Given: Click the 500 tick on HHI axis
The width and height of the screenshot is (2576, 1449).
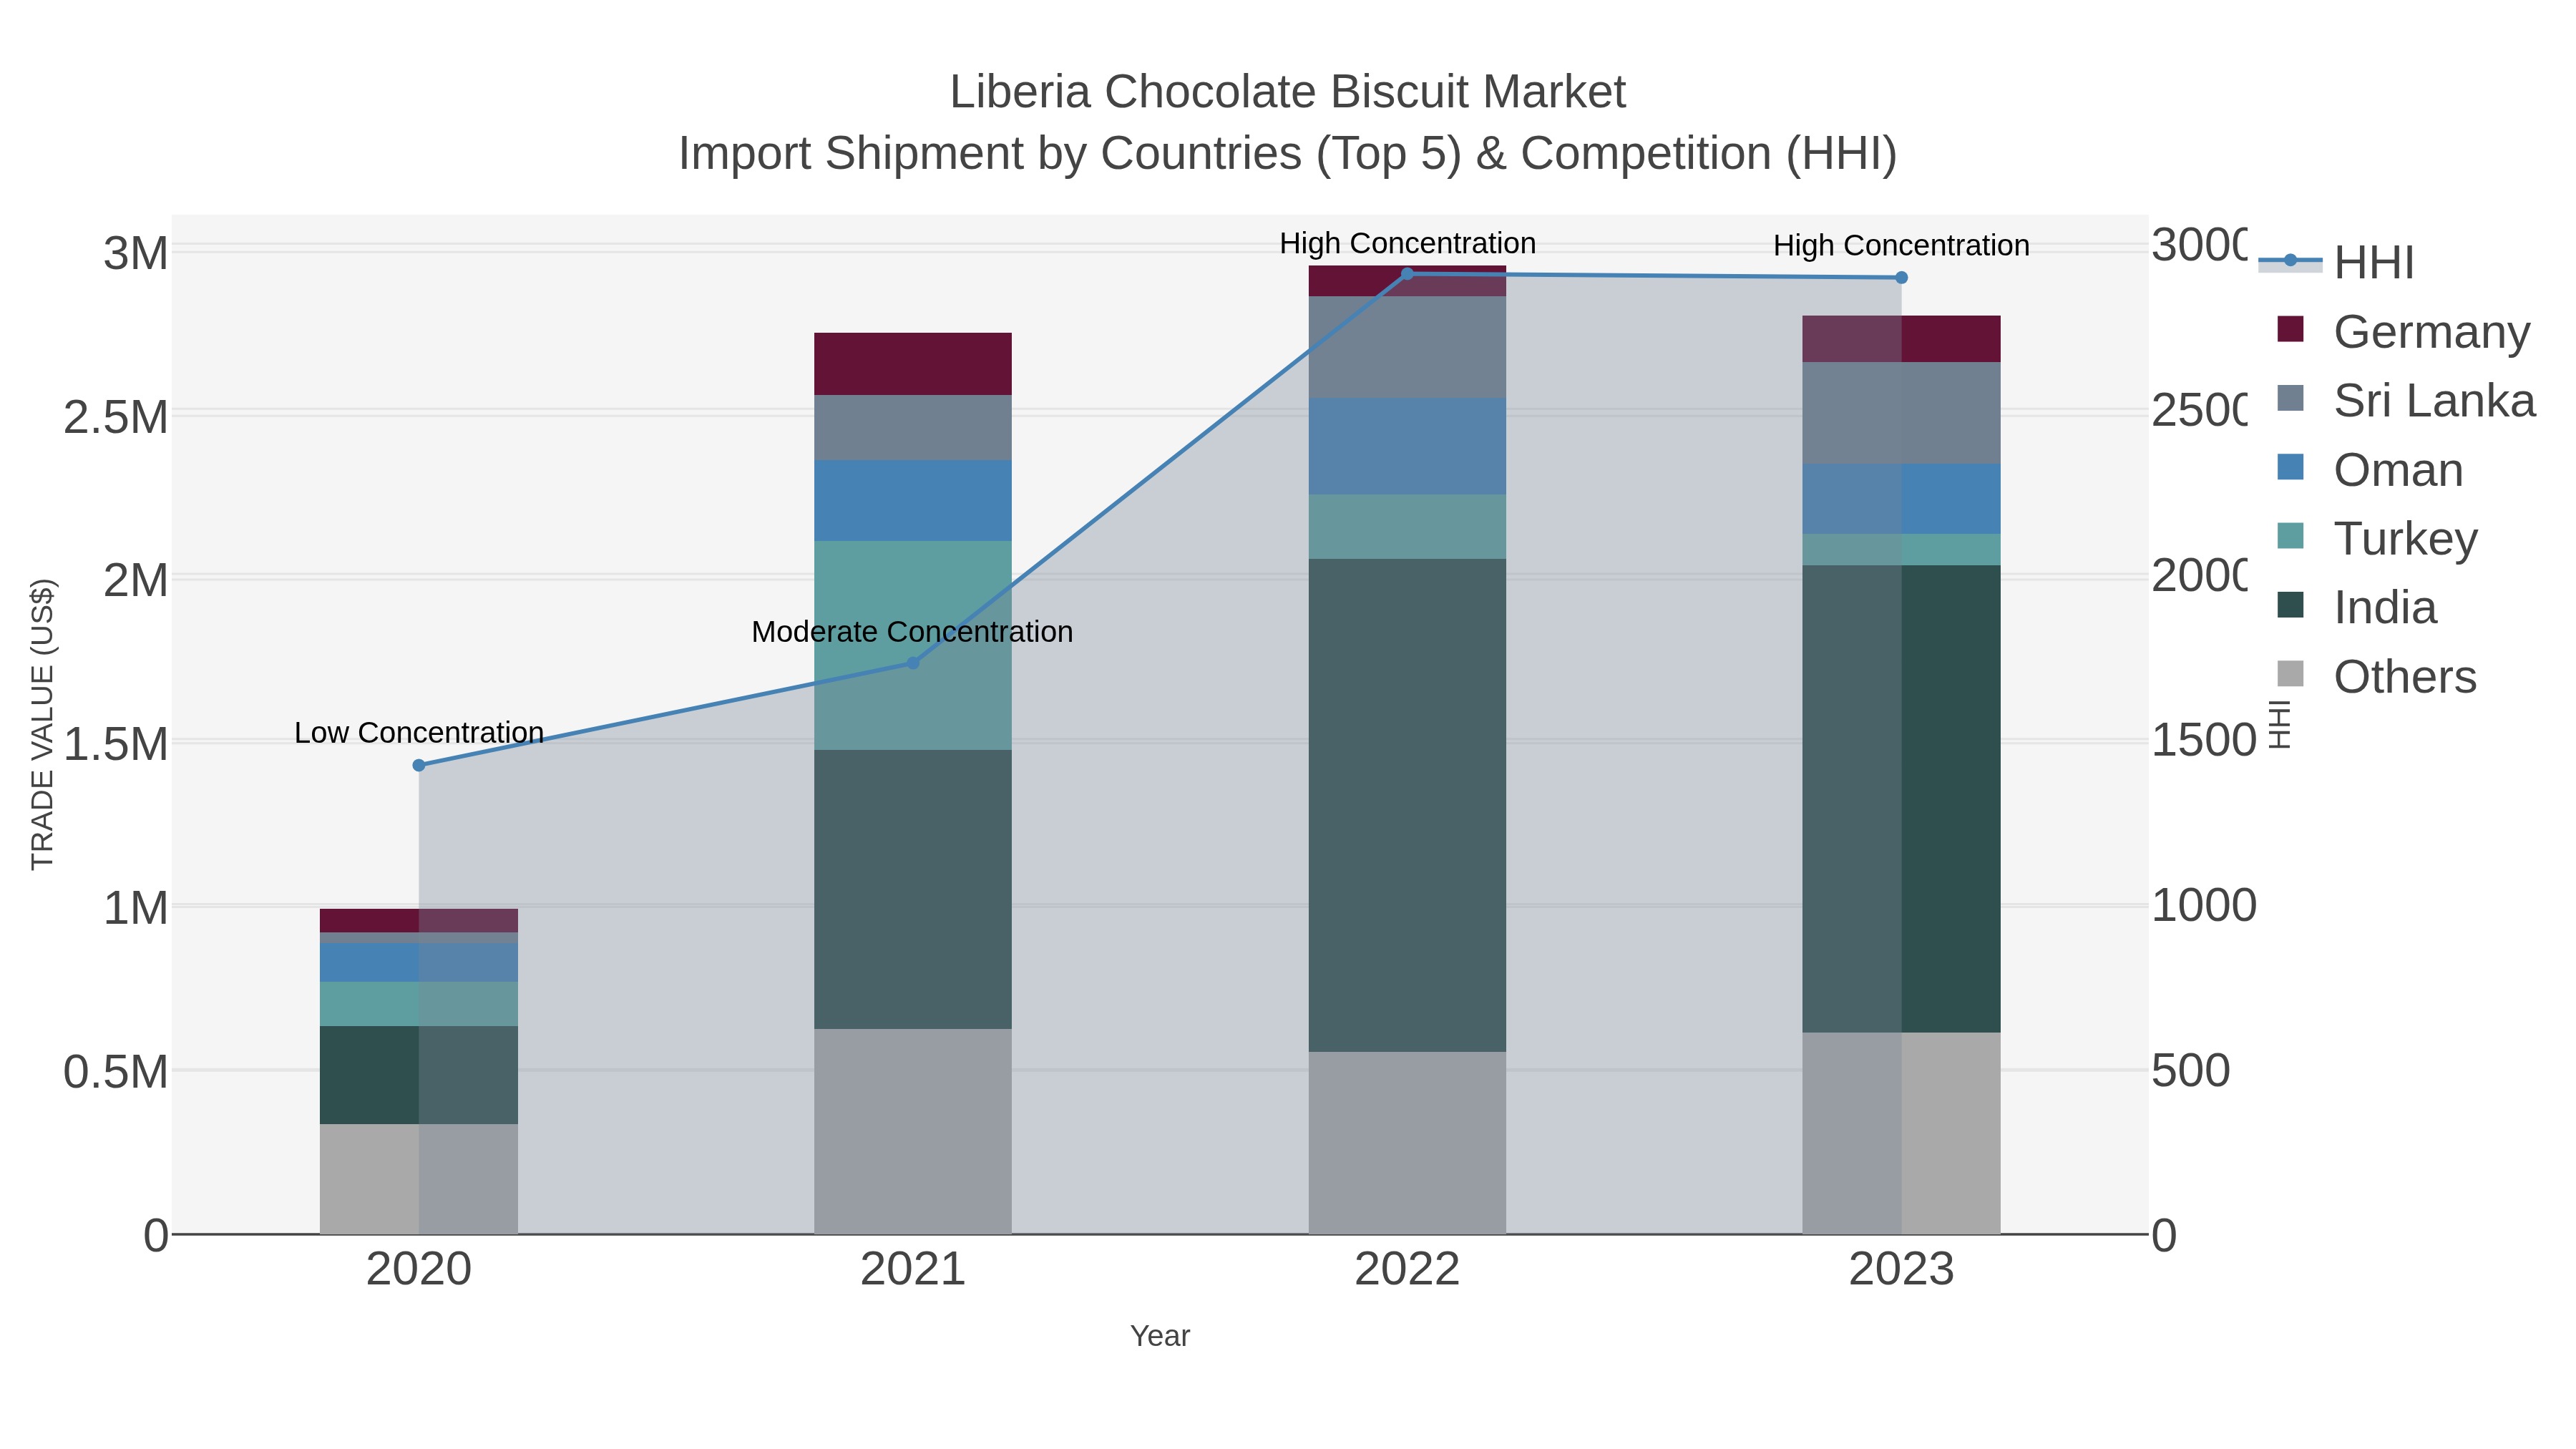Looking at the screenshot, I should (2190, 1071).
